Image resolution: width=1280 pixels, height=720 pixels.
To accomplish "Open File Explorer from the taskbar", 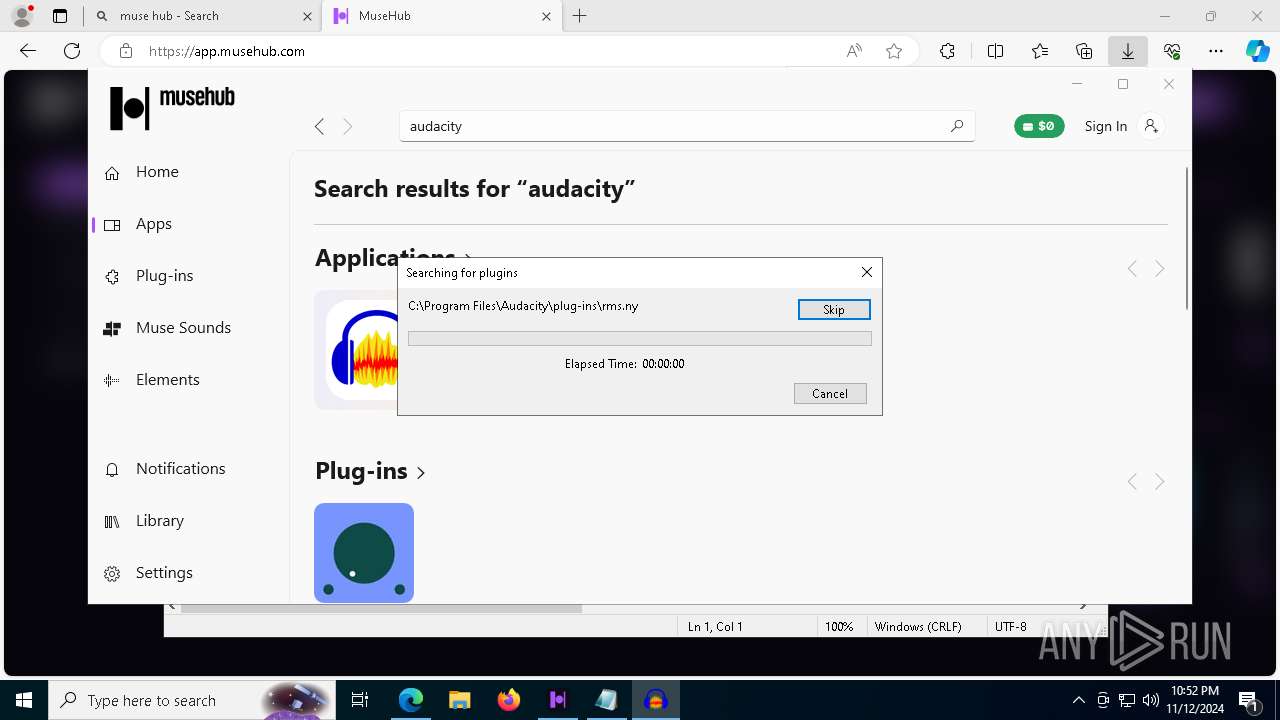I will point(459,700).
